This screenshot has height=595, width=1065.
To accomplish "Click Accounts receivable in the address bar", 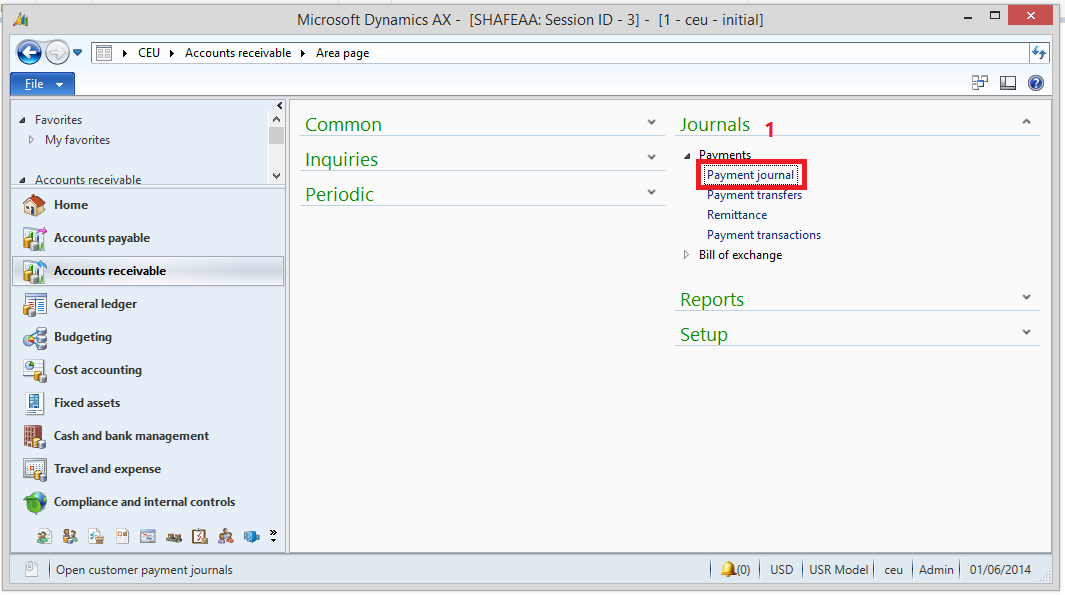I will click(x=238, y=53).
